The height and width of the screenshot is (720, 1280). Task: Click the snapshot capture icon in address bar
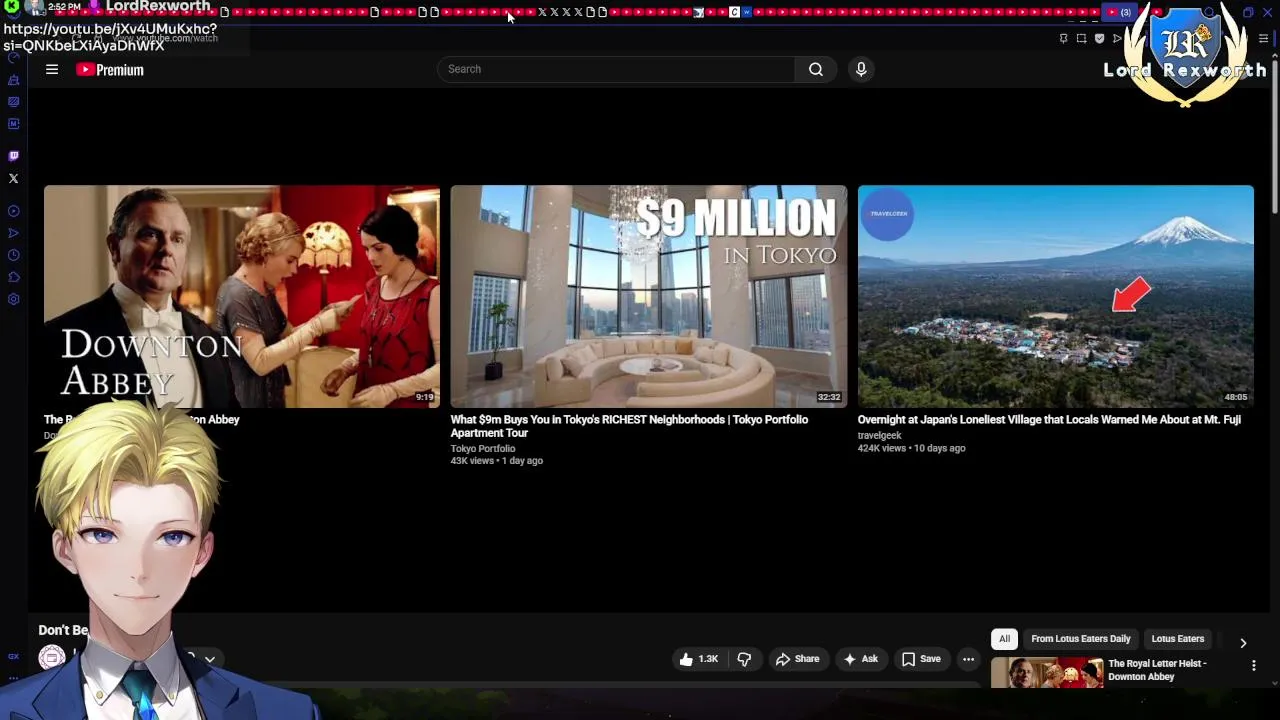(x=1081, y=38)
